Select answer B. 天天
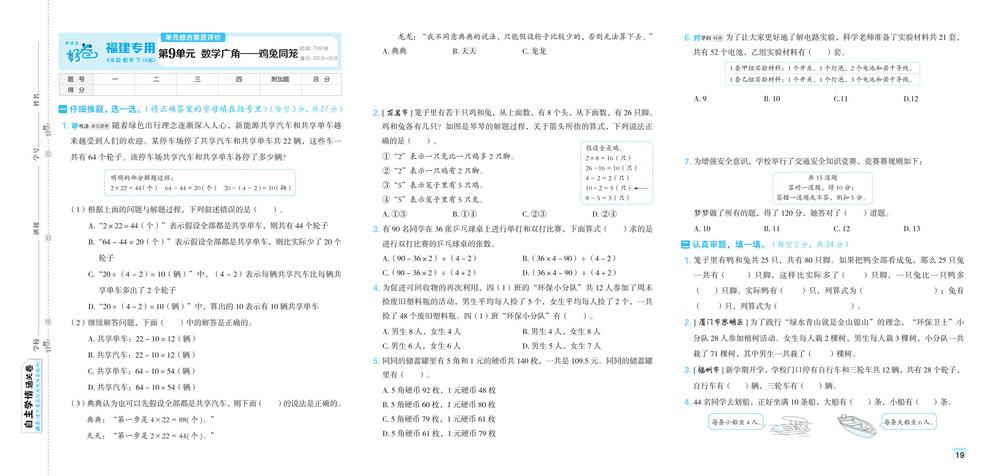The image size is (1000, 476). coord(464,52)
